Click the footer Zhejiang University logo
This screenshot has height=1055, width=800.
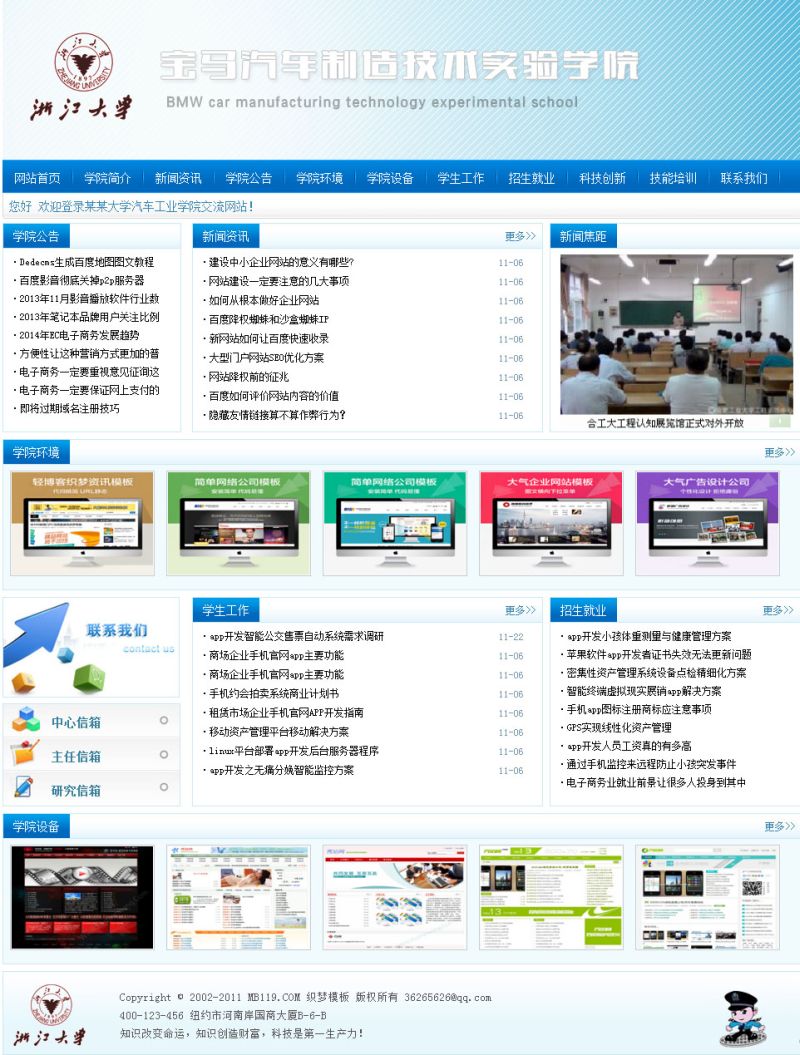[x=50, y=1014]
